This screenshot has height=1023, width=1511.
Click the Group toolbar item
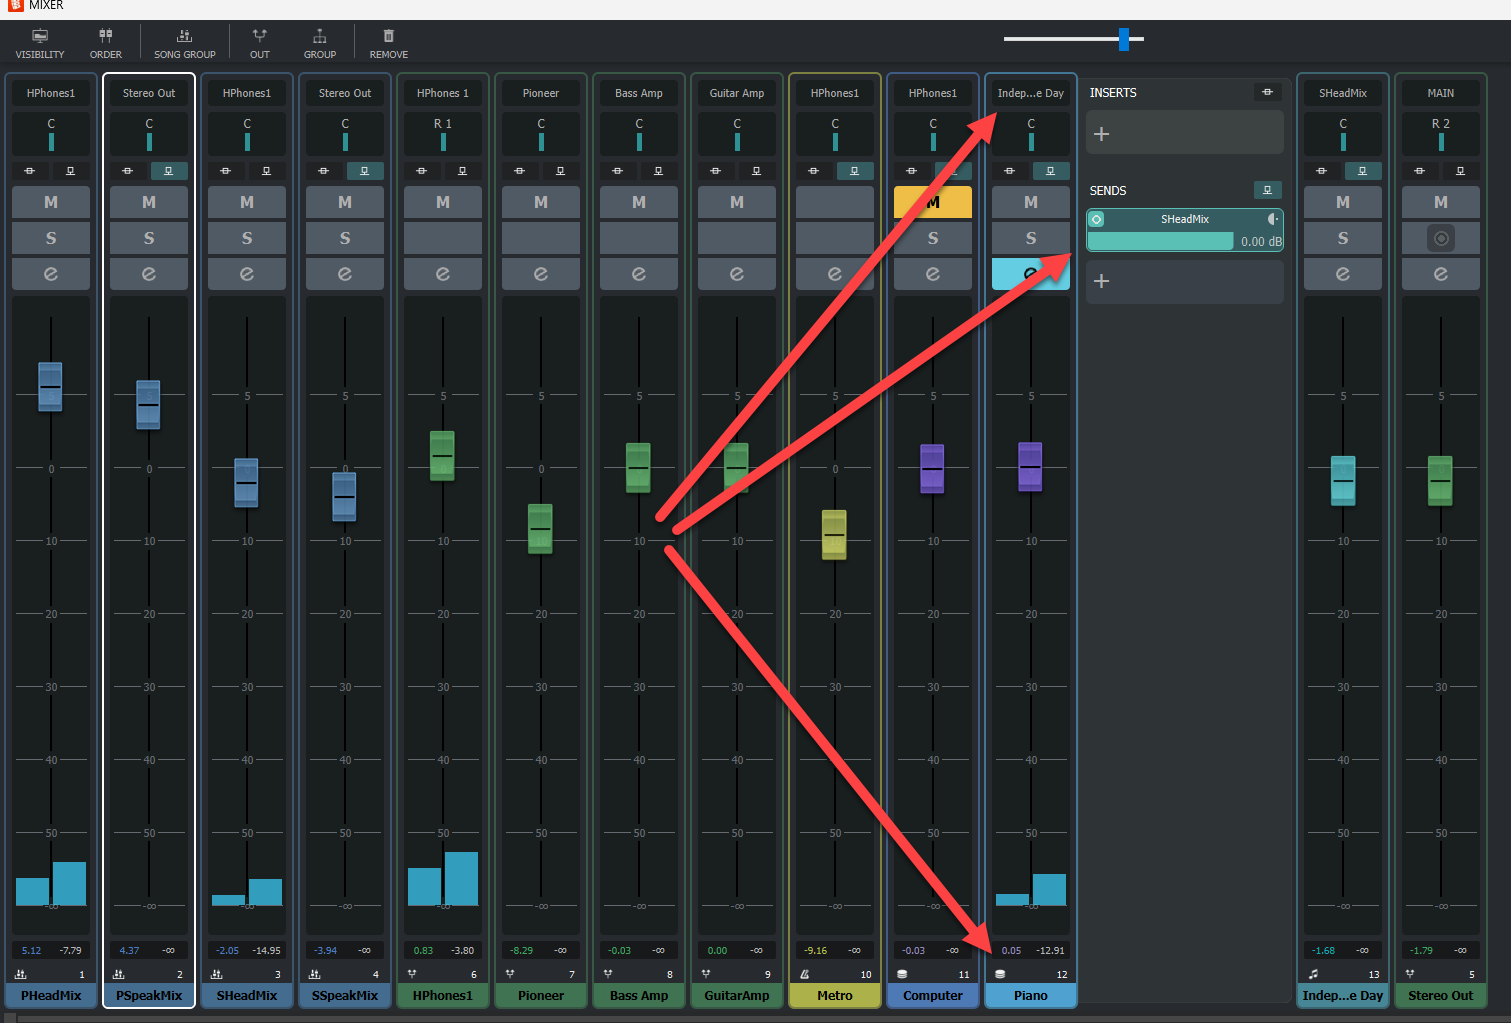(x=320, y=43)
